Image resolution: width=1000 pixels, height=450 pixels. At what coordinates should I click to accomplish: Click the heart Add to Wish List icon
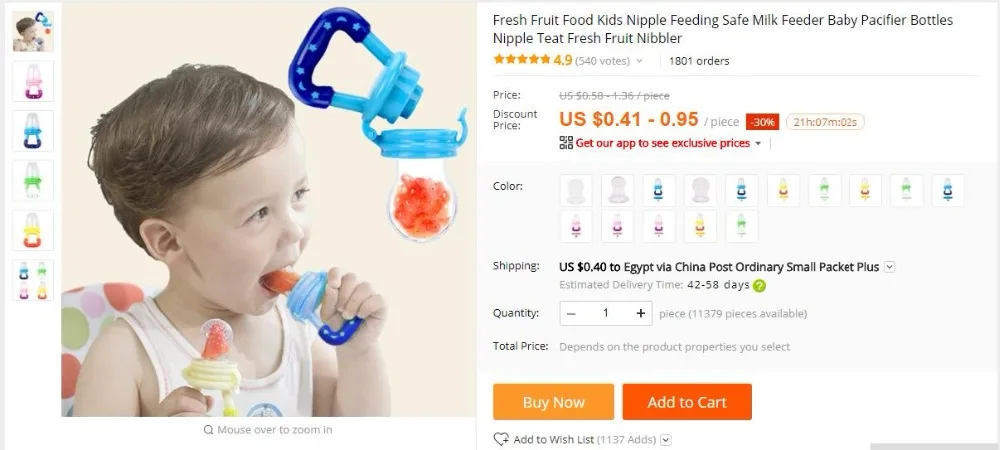tap(501, 439)
